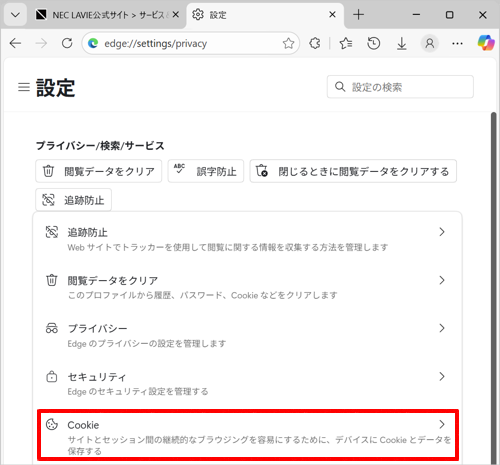Open the profile account icon
The height and width of the screenshot is (465, 500).
tap(430, 43)
